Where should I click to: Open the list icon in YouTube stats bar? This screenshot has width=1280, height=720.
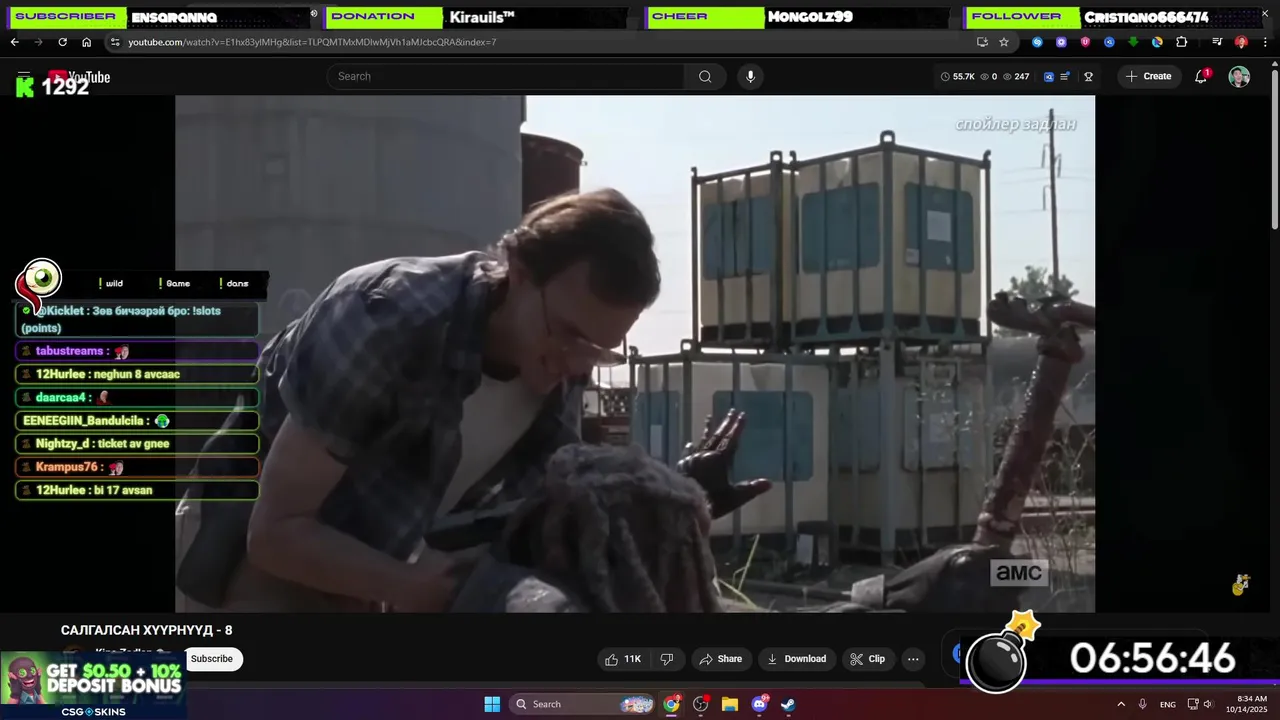tap(1066, 76)
